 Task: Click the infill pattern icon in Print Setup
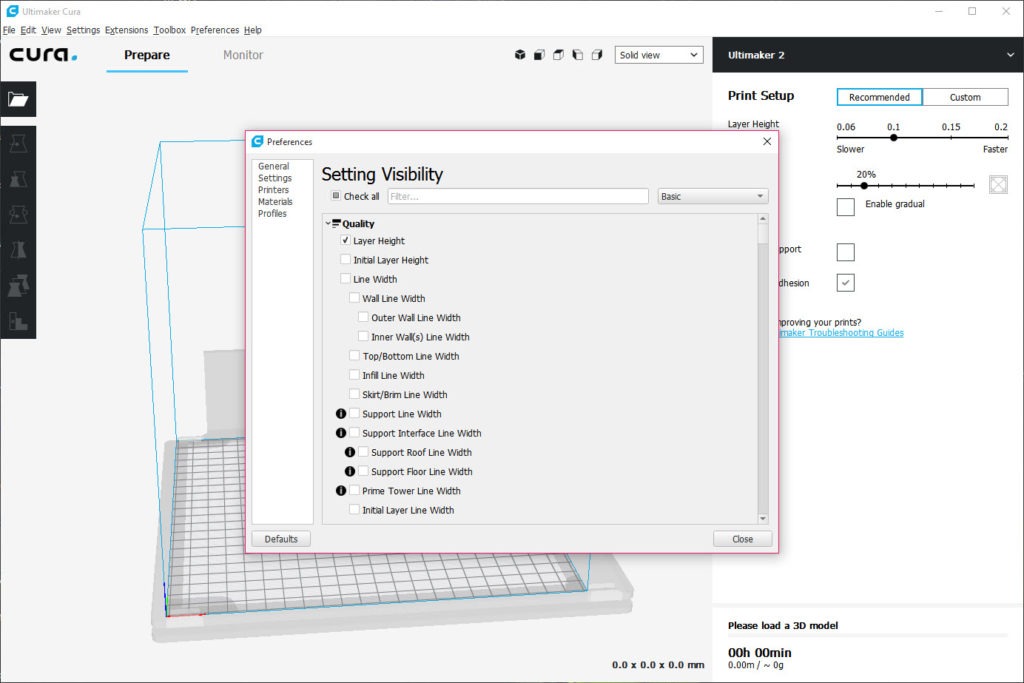tap(998, 185)
